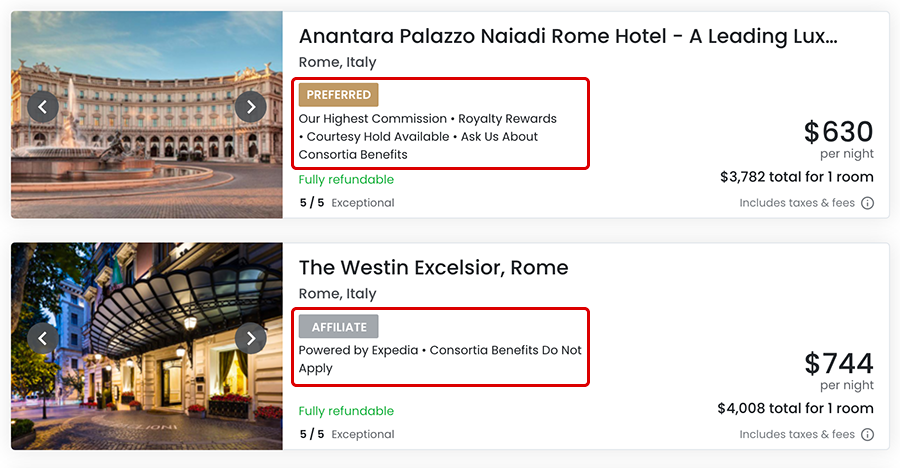Image resolution: width=900 pixels, height=468 pixels.
Task: Show previous photo of Anantara Palazzo Naiadi
Action: 43,106
